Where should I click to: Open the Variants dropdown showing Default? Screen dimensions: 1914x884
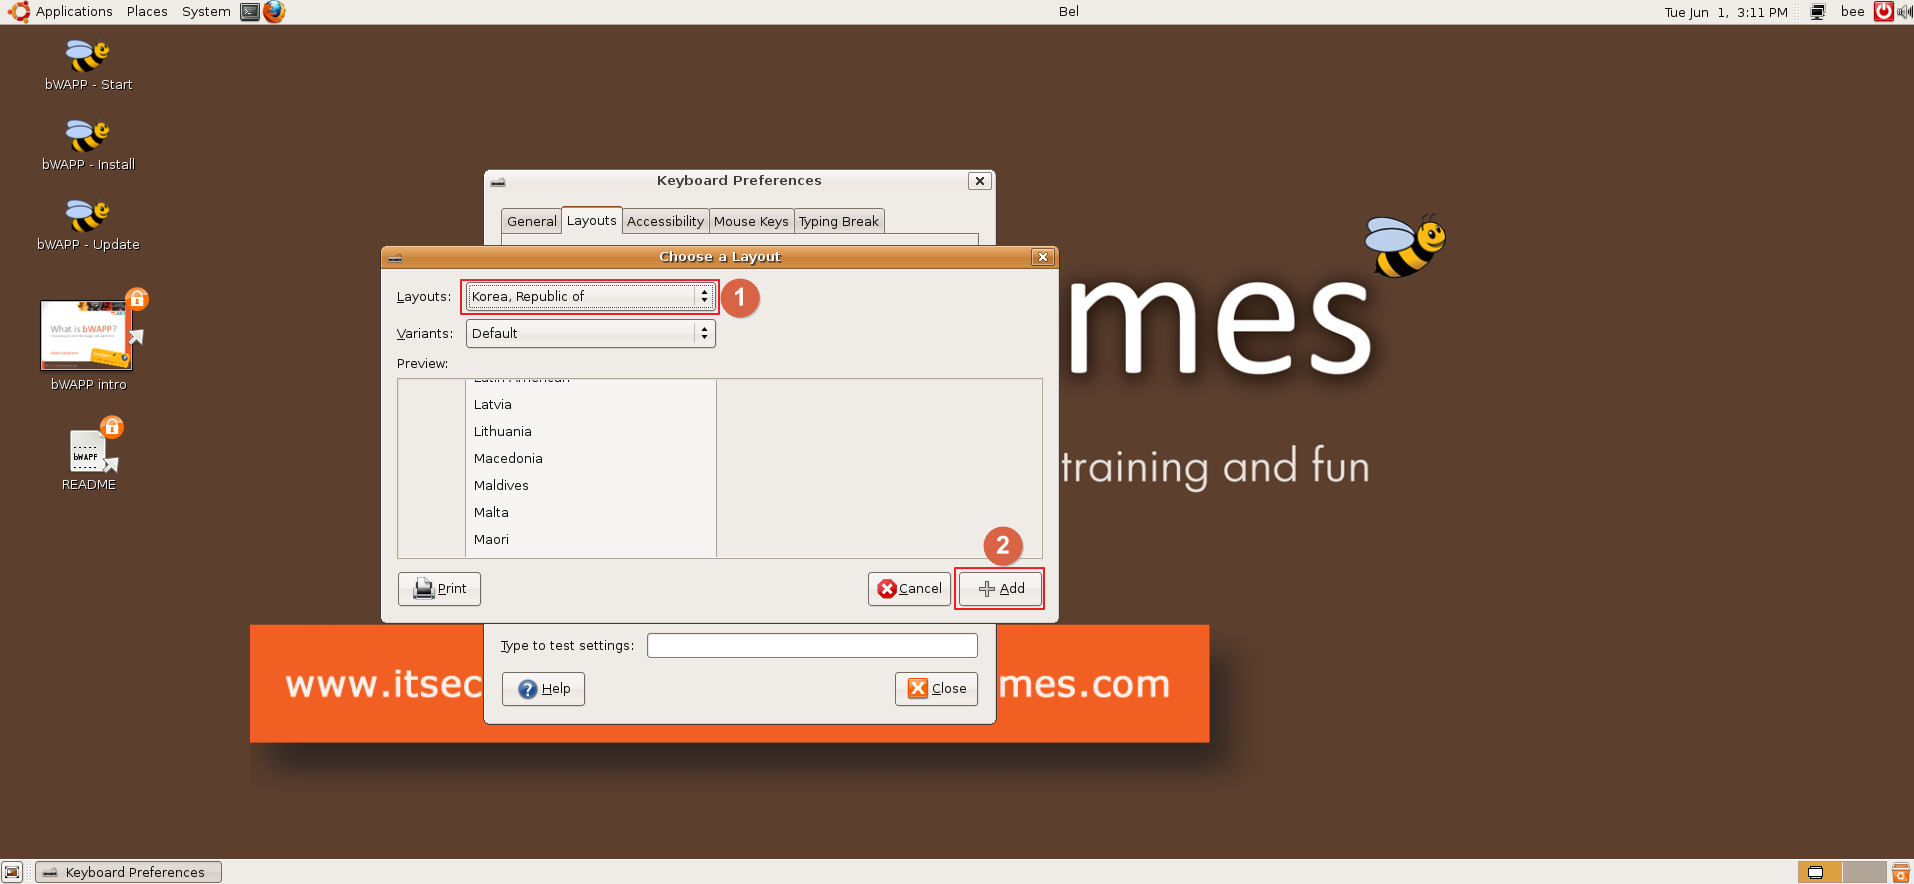click(590, 333)
